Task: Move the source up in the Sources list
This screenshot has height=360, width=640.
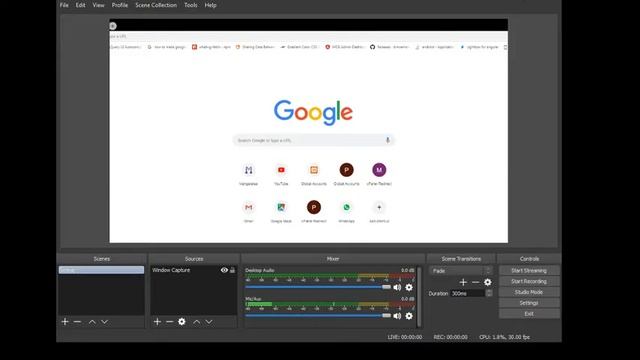Action: (x=197, y=322)
